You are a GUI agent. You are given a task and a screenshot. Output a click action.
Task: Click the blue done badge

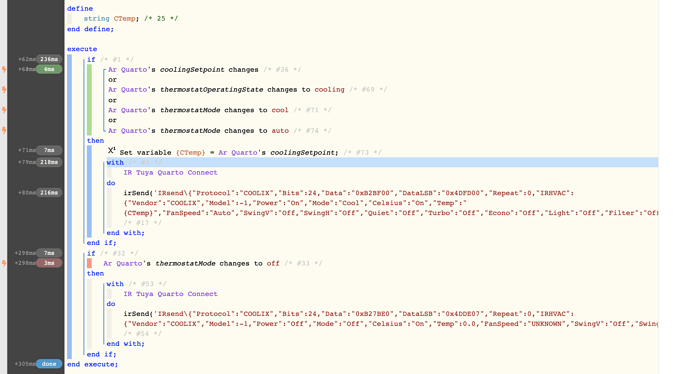tap(49, 364)
